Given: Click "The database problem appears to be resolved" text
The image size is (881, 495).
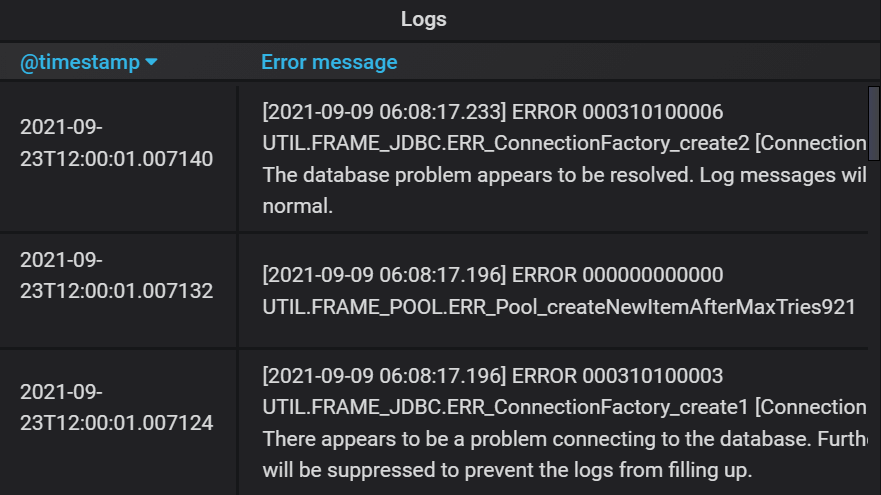Looking at the screenshot, I should (478, 175).
